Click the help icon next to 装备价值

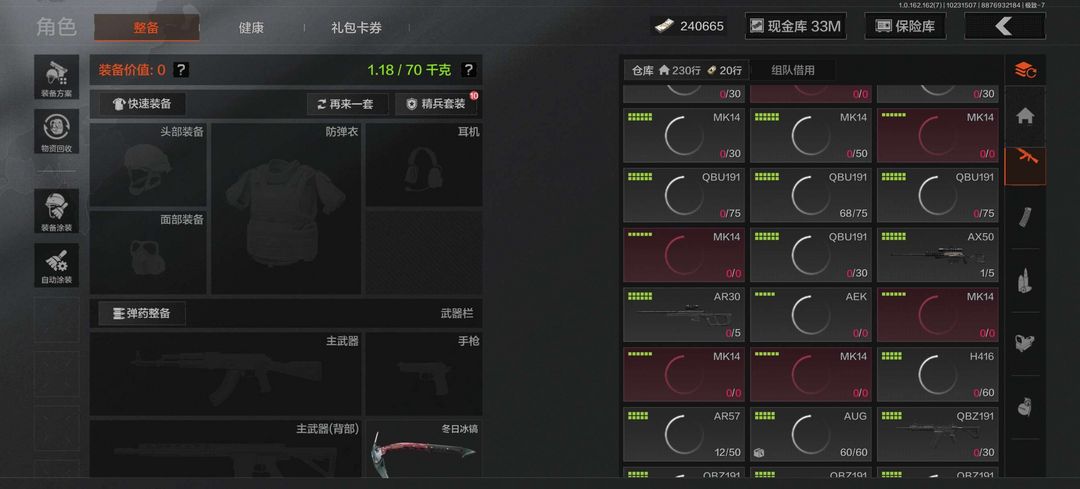180,70
